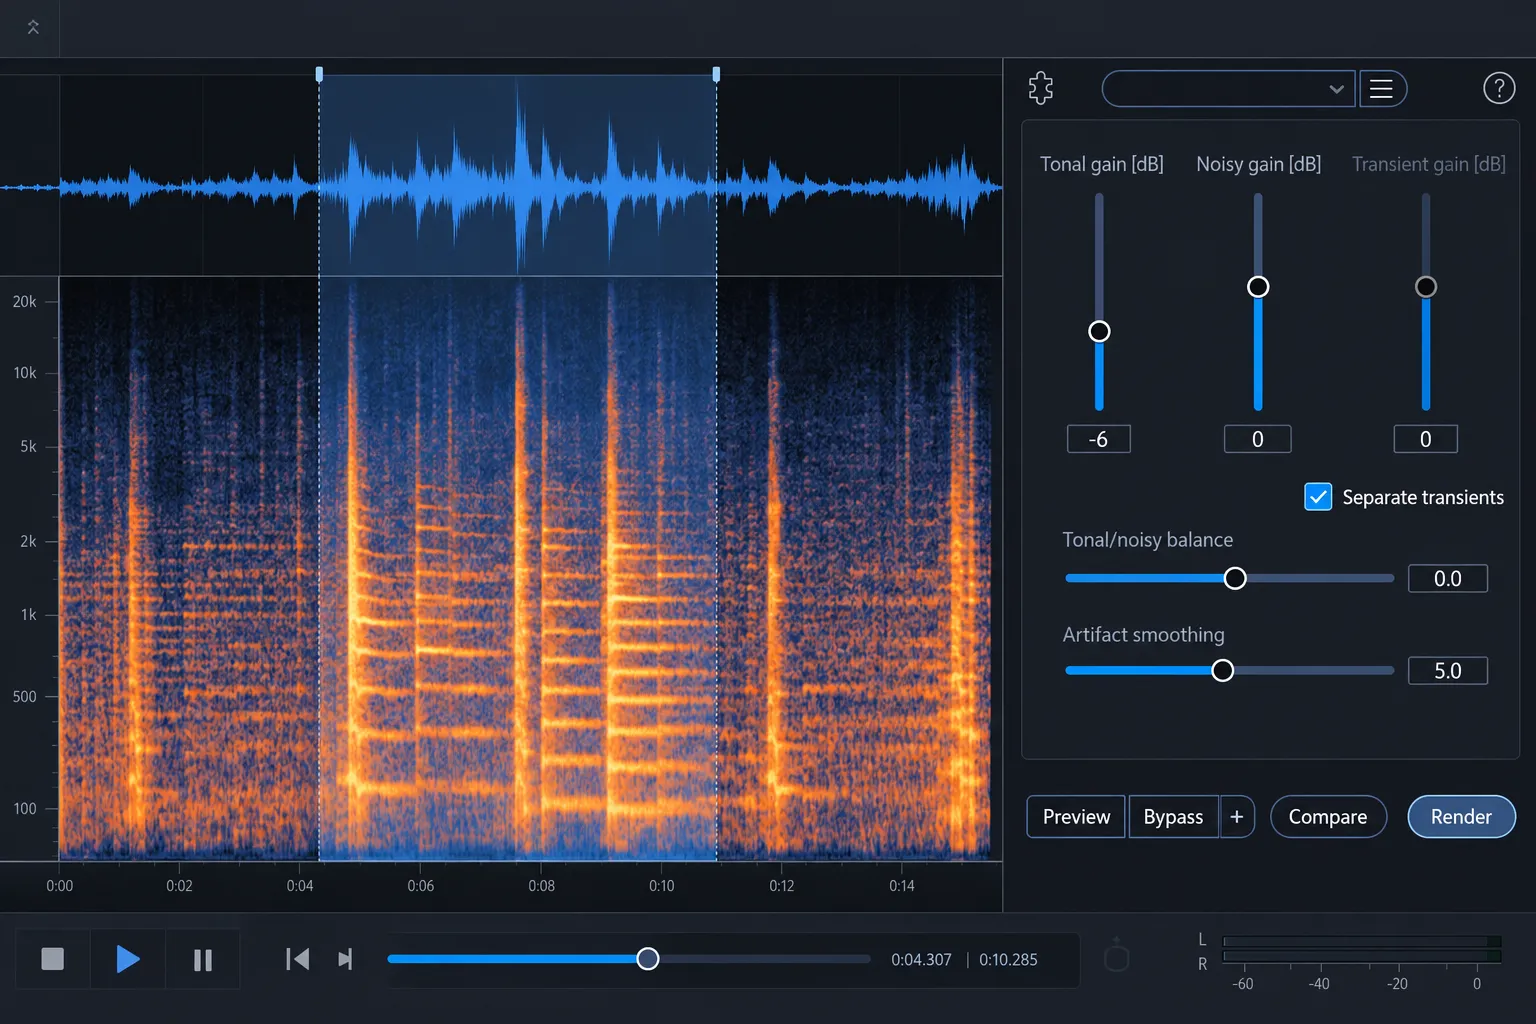Jump to start with the skip-back icon

point(297,959)
